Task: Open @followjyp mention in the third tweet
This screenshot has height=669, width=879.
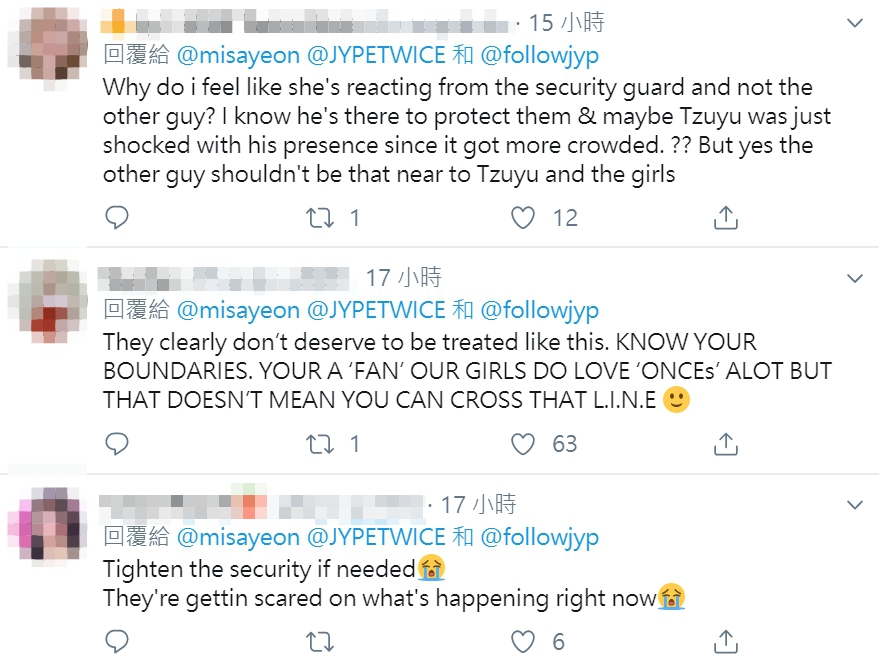Action: [x=539, y=537]
